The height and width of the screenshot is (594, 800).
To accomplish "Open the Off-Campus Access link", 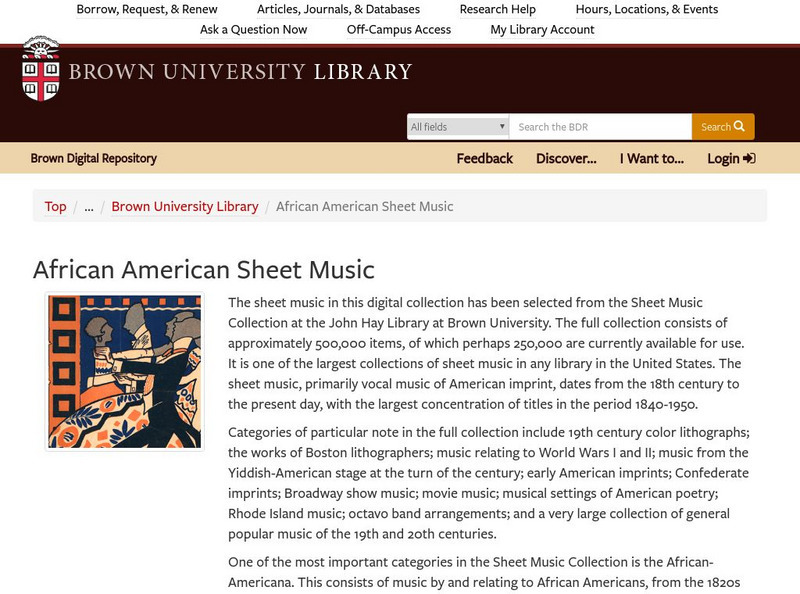I will pos(399,29).
